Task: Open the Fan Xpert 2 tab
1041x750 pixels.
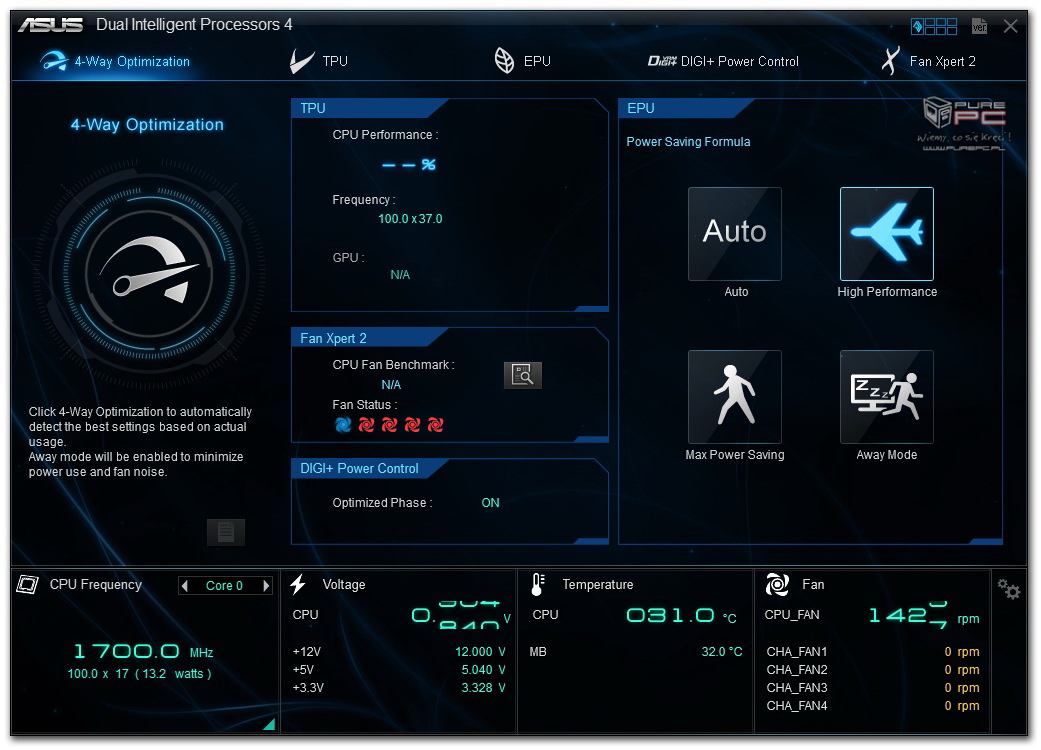Action: 928,61
